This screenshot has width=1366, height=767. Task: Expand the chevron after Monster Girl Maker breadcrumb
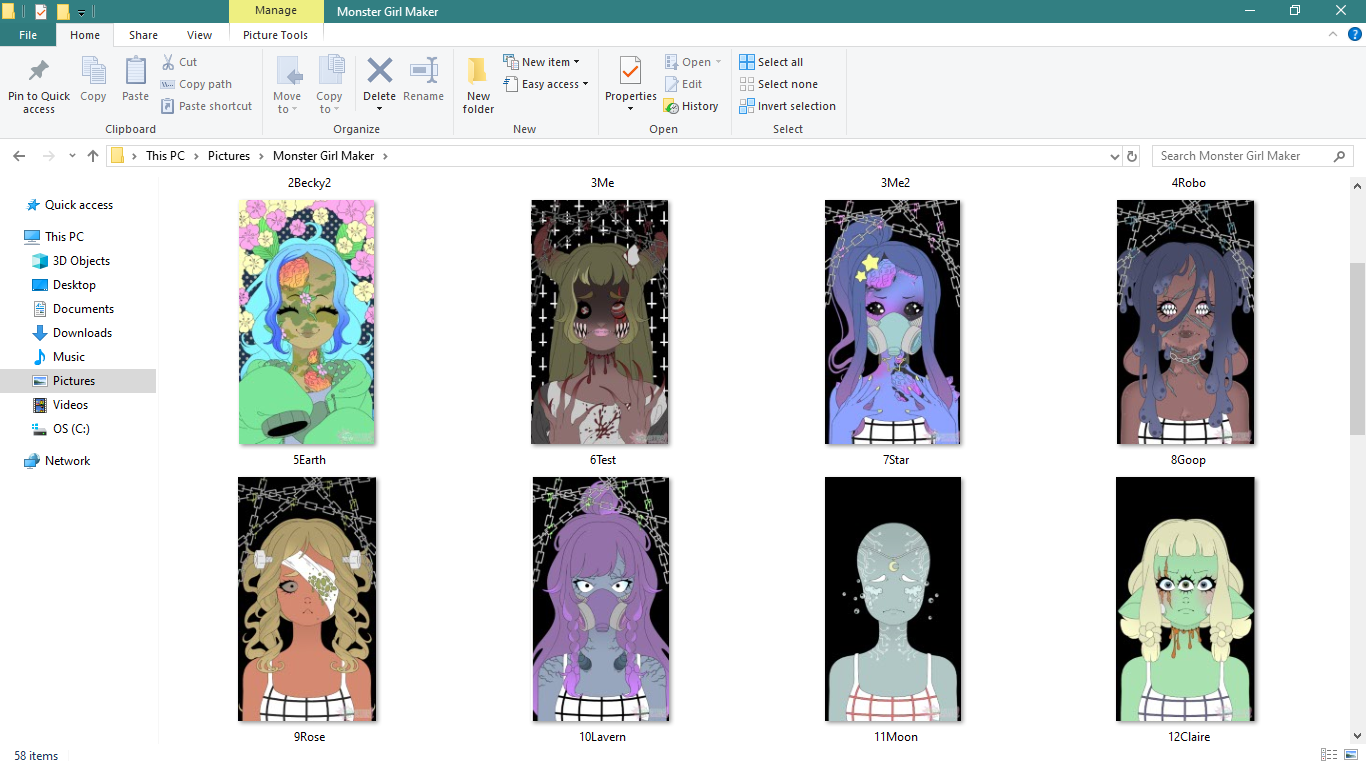[385, 156]
